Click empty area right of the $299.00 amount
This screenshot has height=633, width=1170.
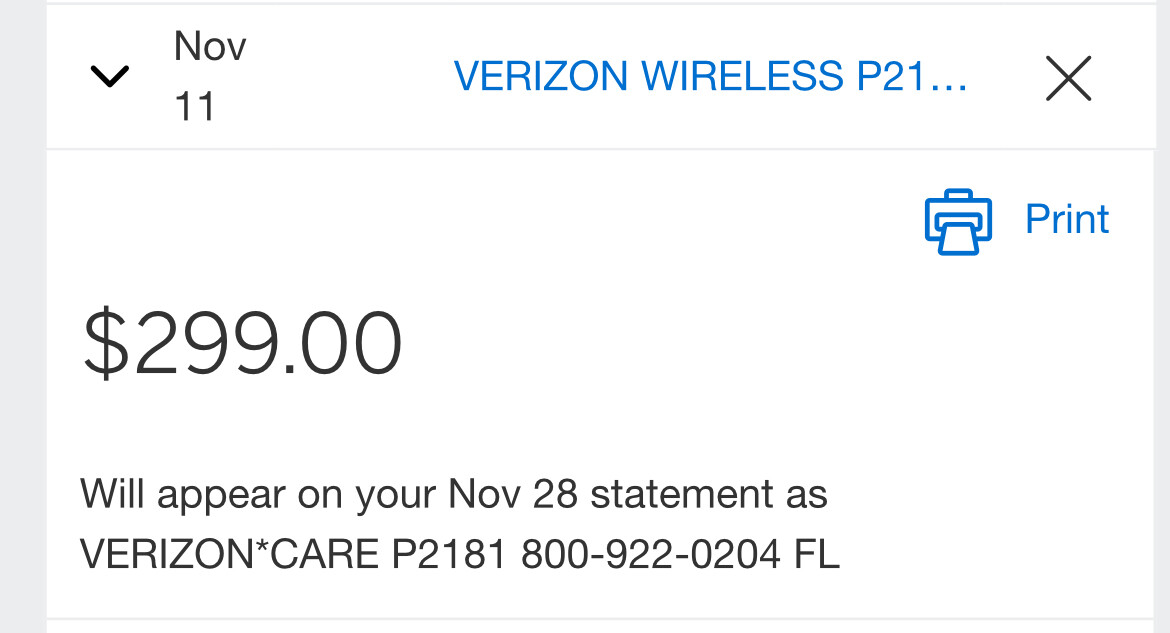750,344
